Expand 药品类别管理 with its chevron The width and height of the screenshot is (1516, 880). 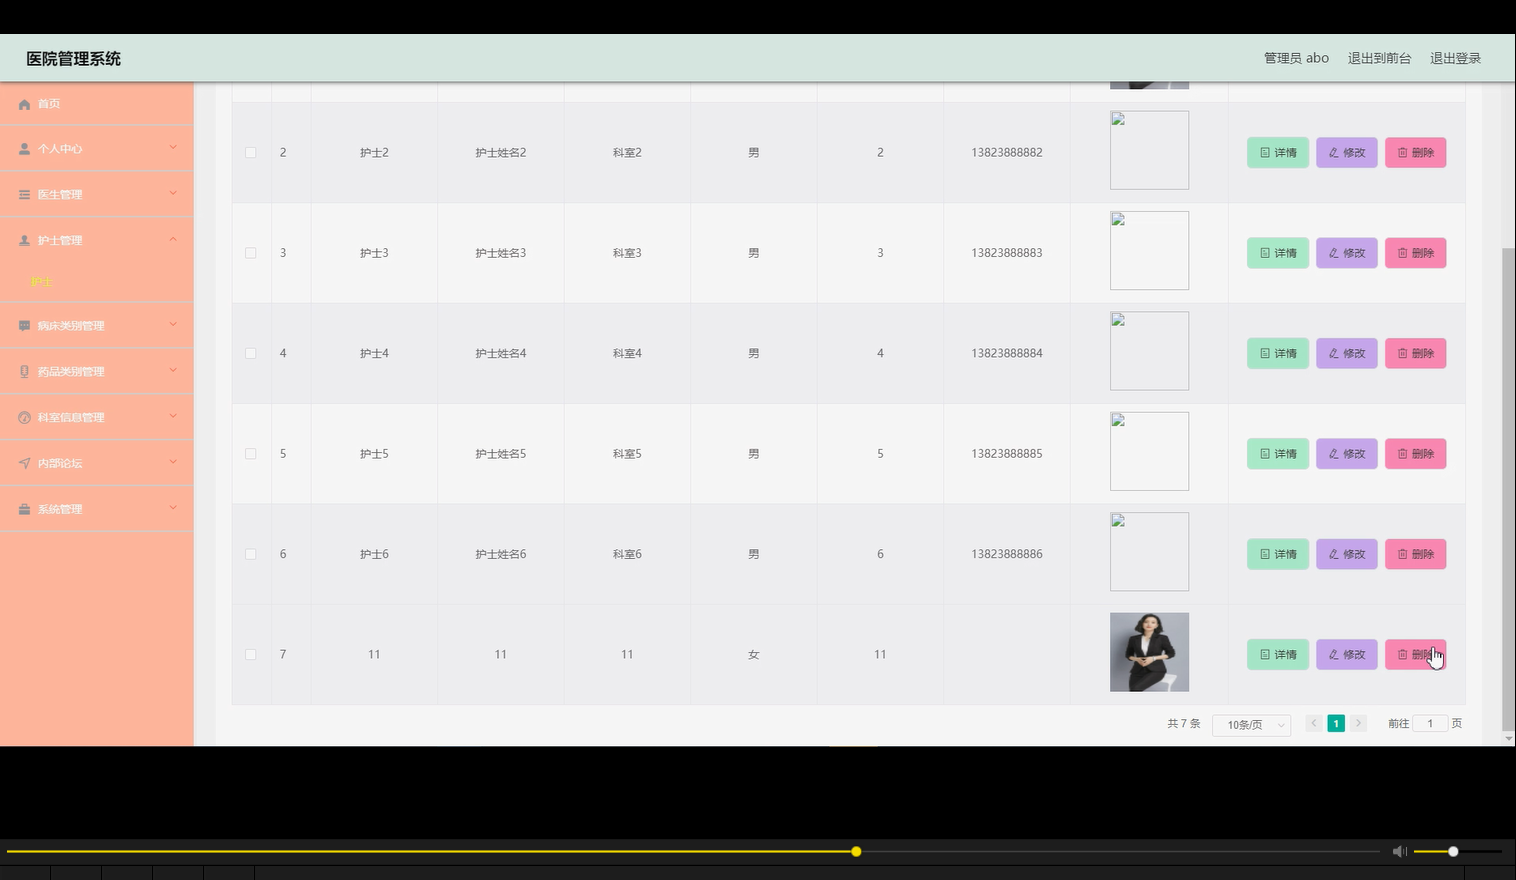click(x=173, y=371)
